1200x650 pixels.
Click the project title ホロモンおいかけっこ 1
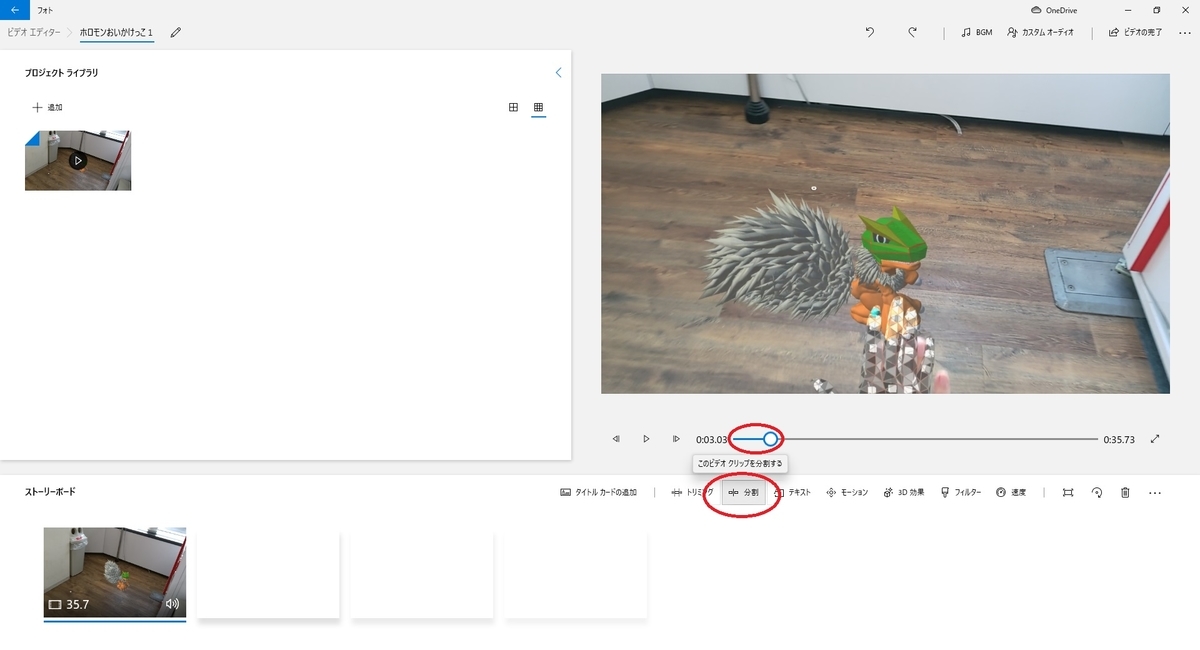tap(116, 32)
